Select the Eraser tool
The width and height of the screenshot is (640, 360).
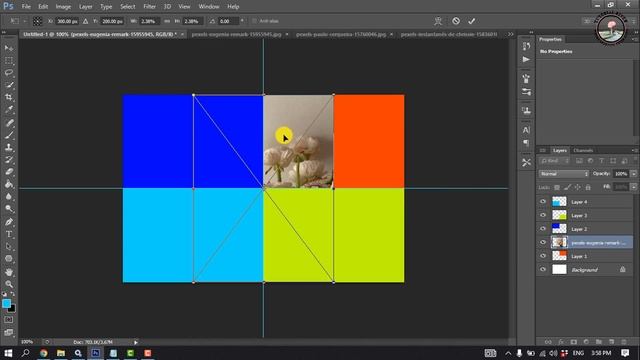(x=9, y=172)
